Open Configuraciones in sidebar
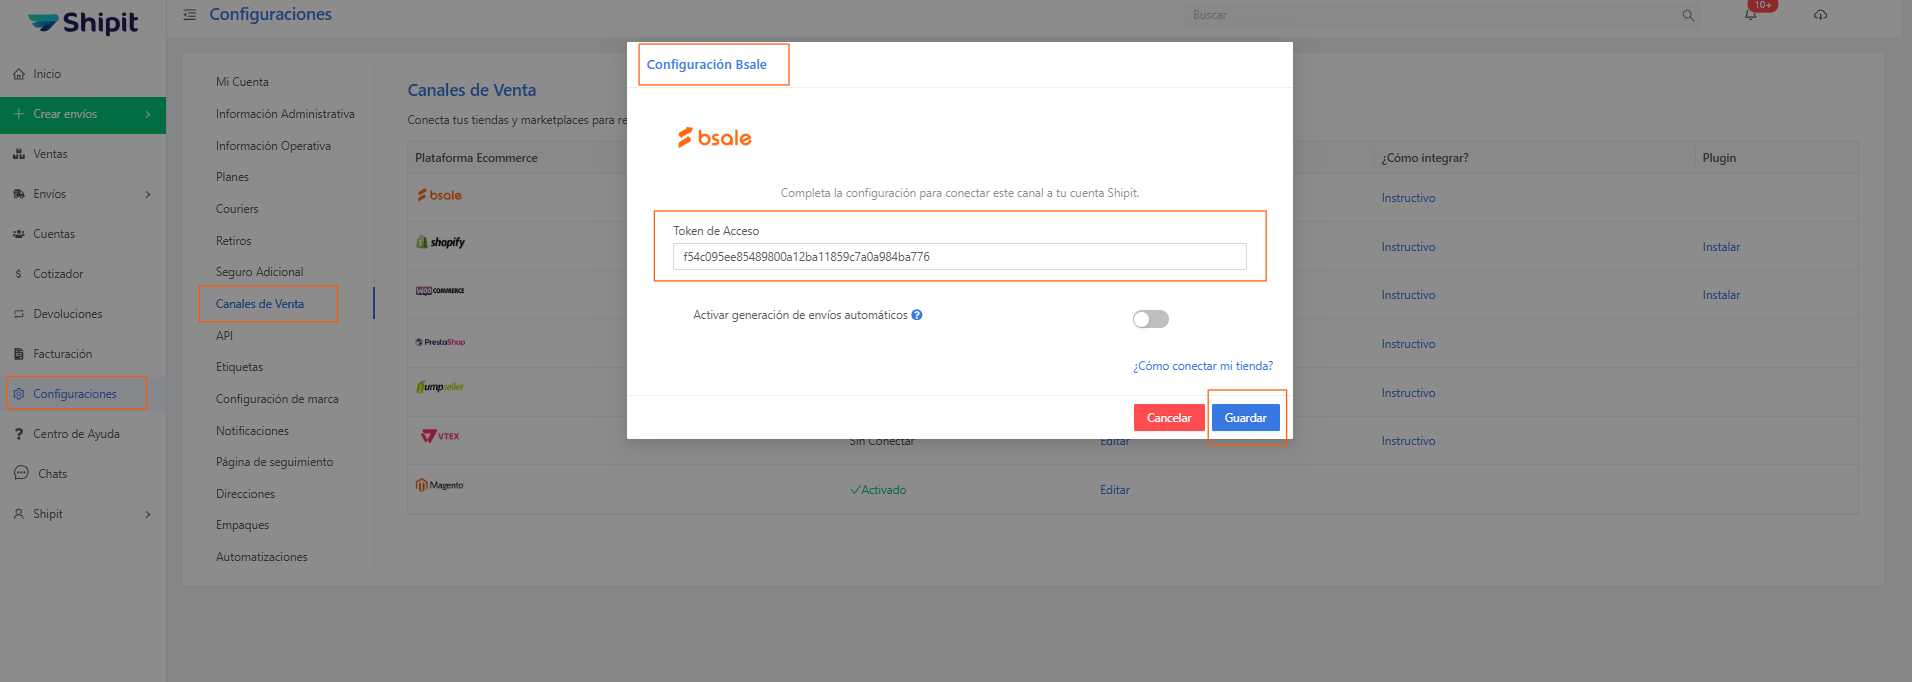The width and height of the screenshot is (1912, 682). tap(75, 394)
